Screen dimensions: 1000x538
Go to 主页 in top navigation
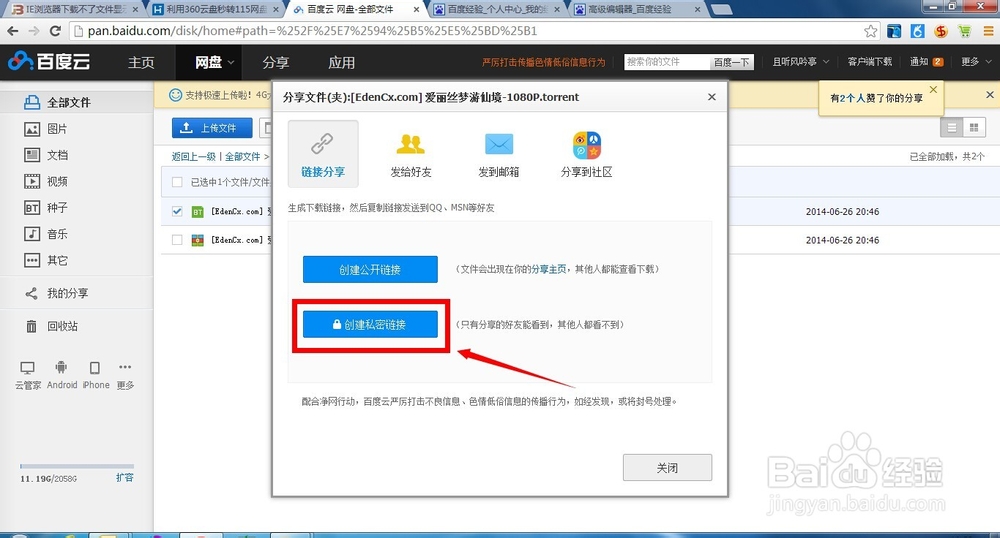pos(142,62)
